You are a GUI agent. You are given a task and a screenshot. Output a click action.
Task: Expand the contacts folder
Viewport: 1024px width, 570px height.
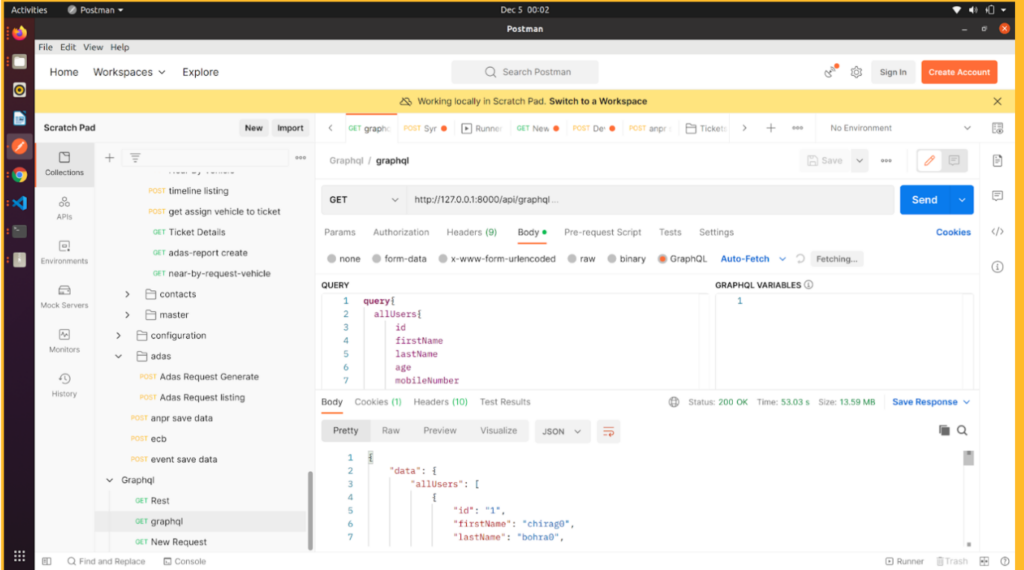[x=127, y=294]
